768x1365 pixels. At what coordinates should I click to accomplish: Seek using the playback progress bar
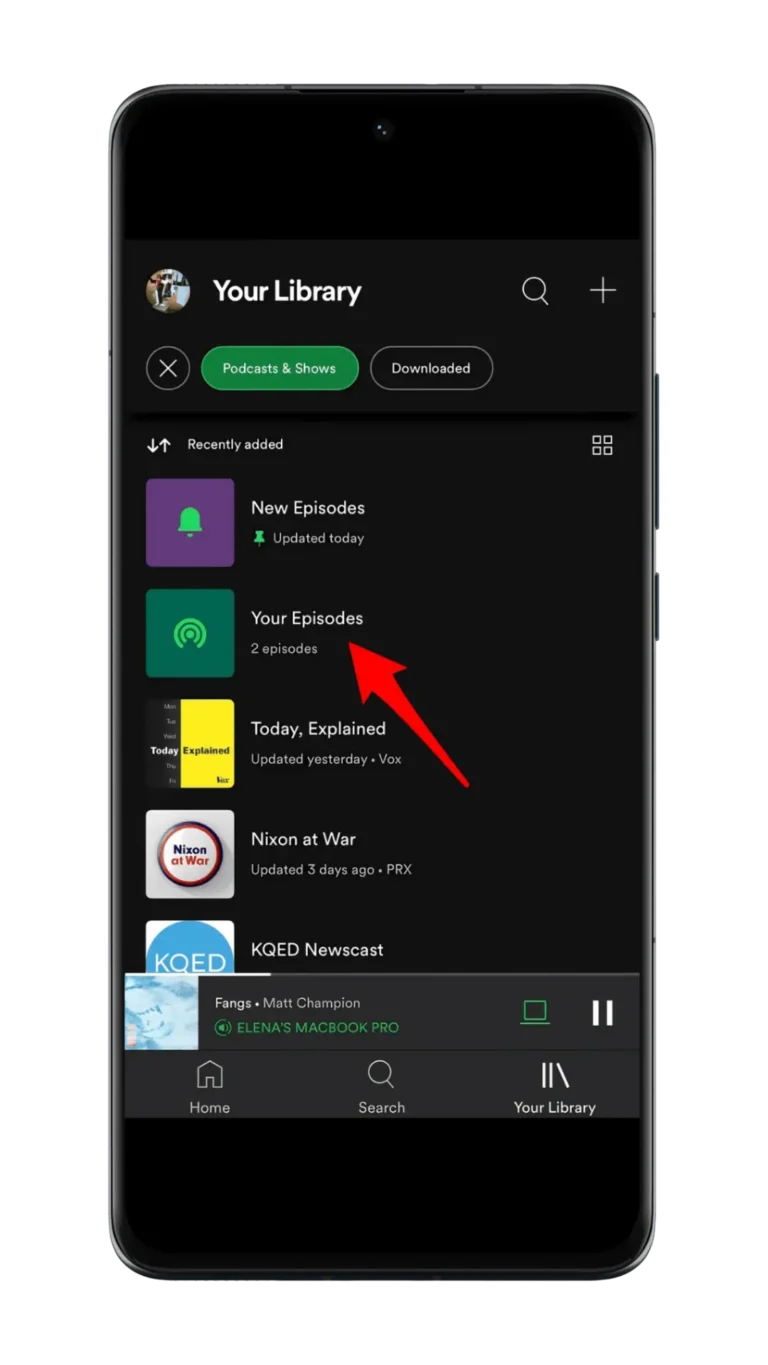point(382,974)
